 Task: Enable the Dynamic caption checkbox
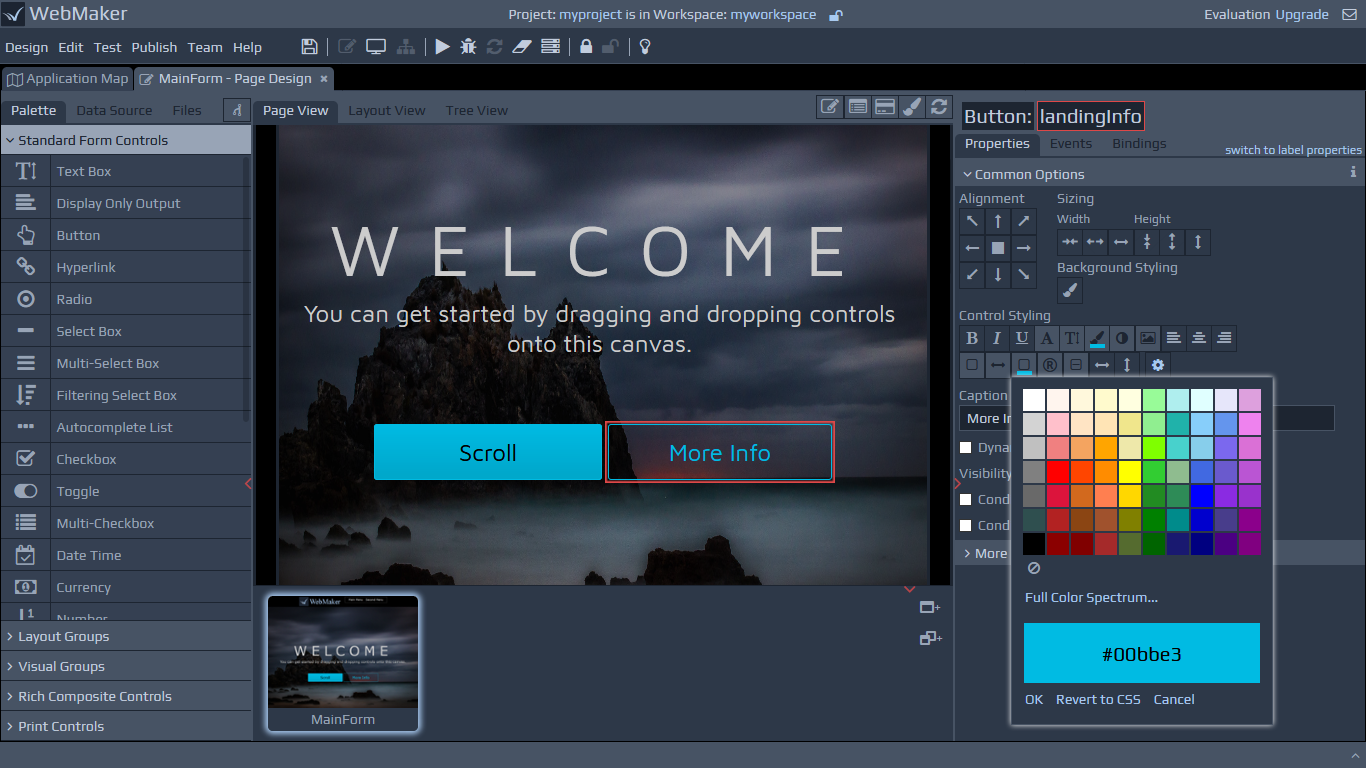(966, 448)
